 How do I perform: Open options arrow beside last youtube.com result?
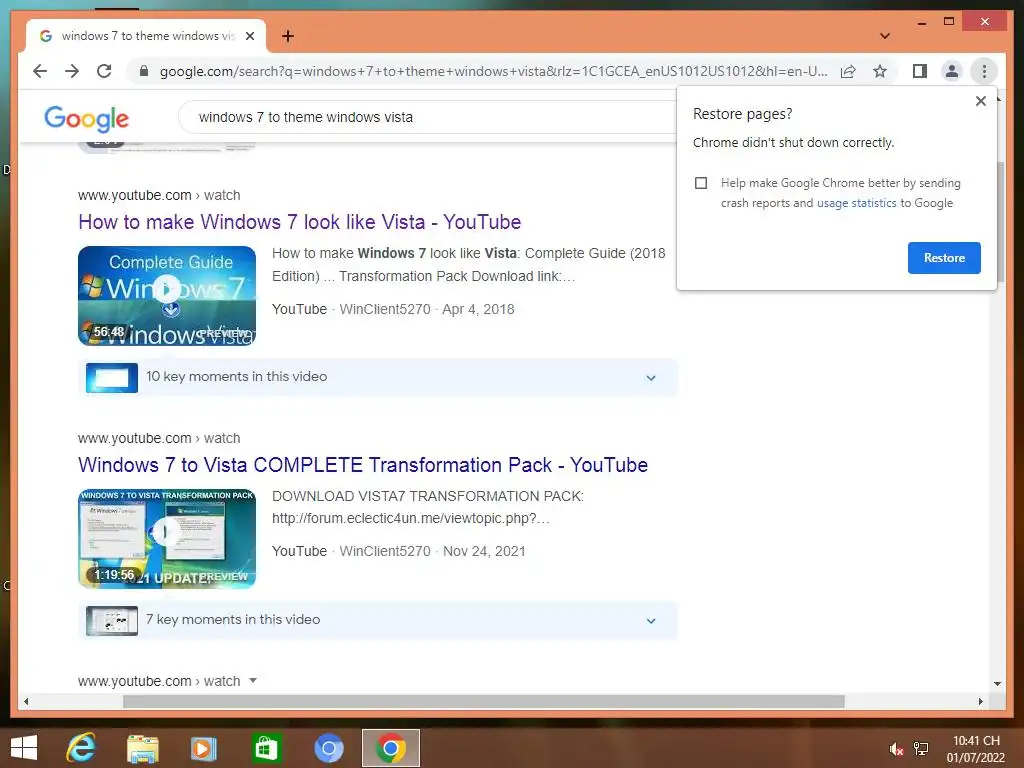(253, 680)
